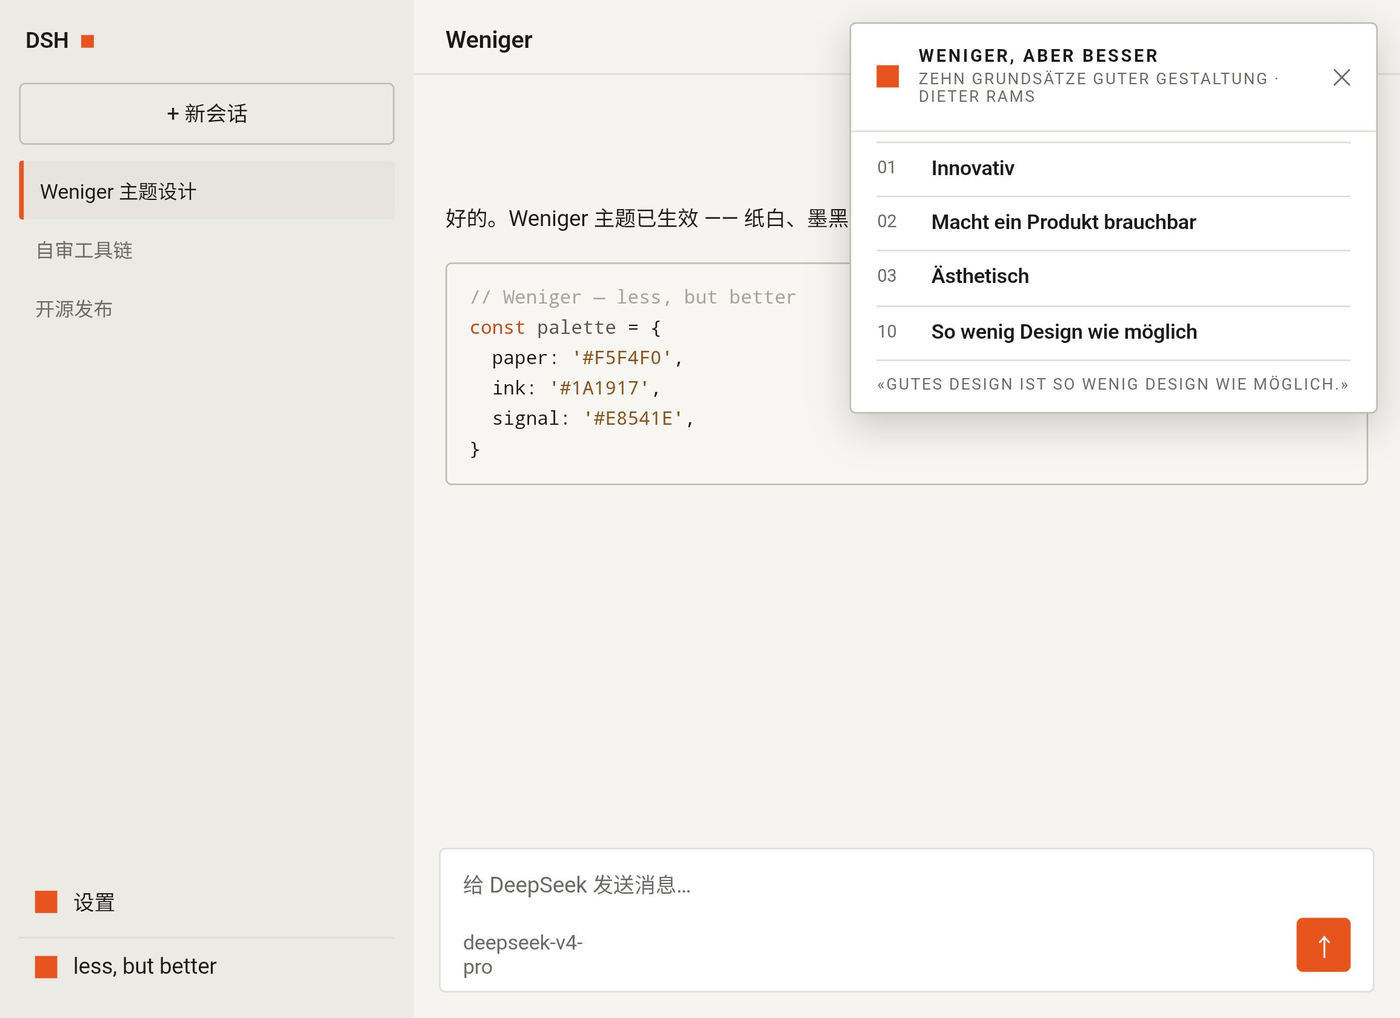Open 设置 settings
The width and height of the screenshot is (1400, 1018).
[x=94, y=902]
